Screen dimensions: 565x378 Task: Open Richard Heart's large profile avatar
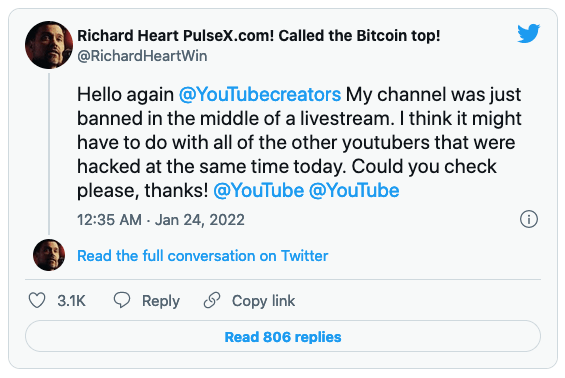pos(49,45)
